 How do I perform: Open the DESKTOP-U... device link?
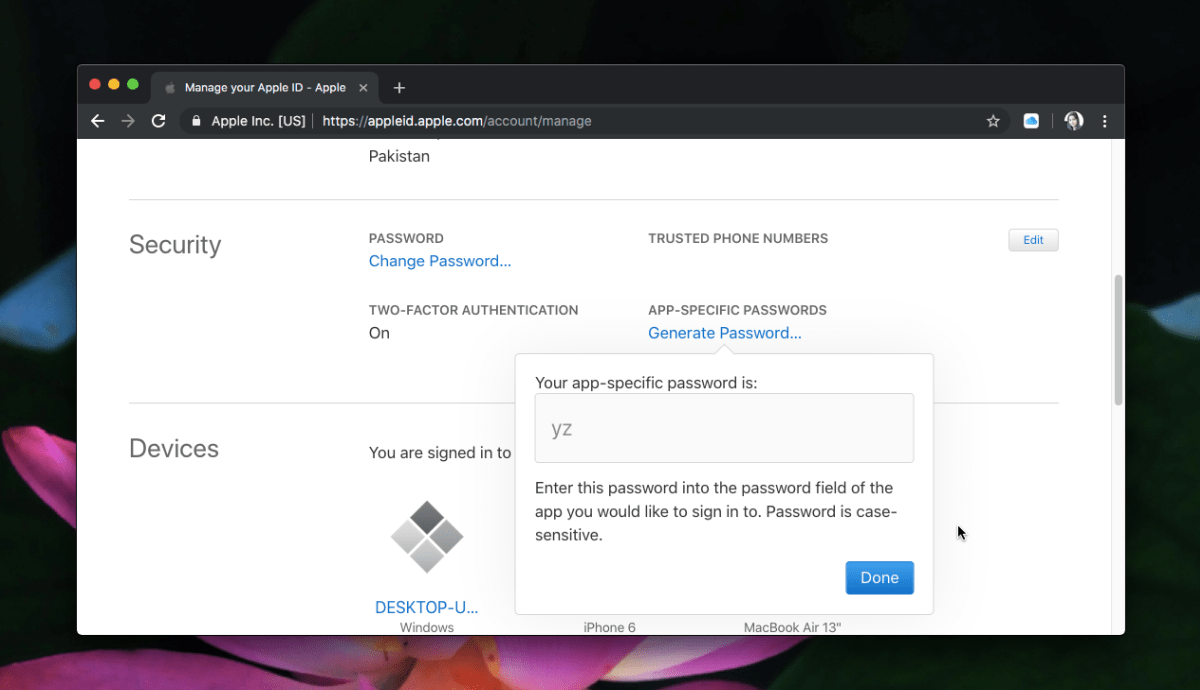pyautogui.click(x=427, y=607)
